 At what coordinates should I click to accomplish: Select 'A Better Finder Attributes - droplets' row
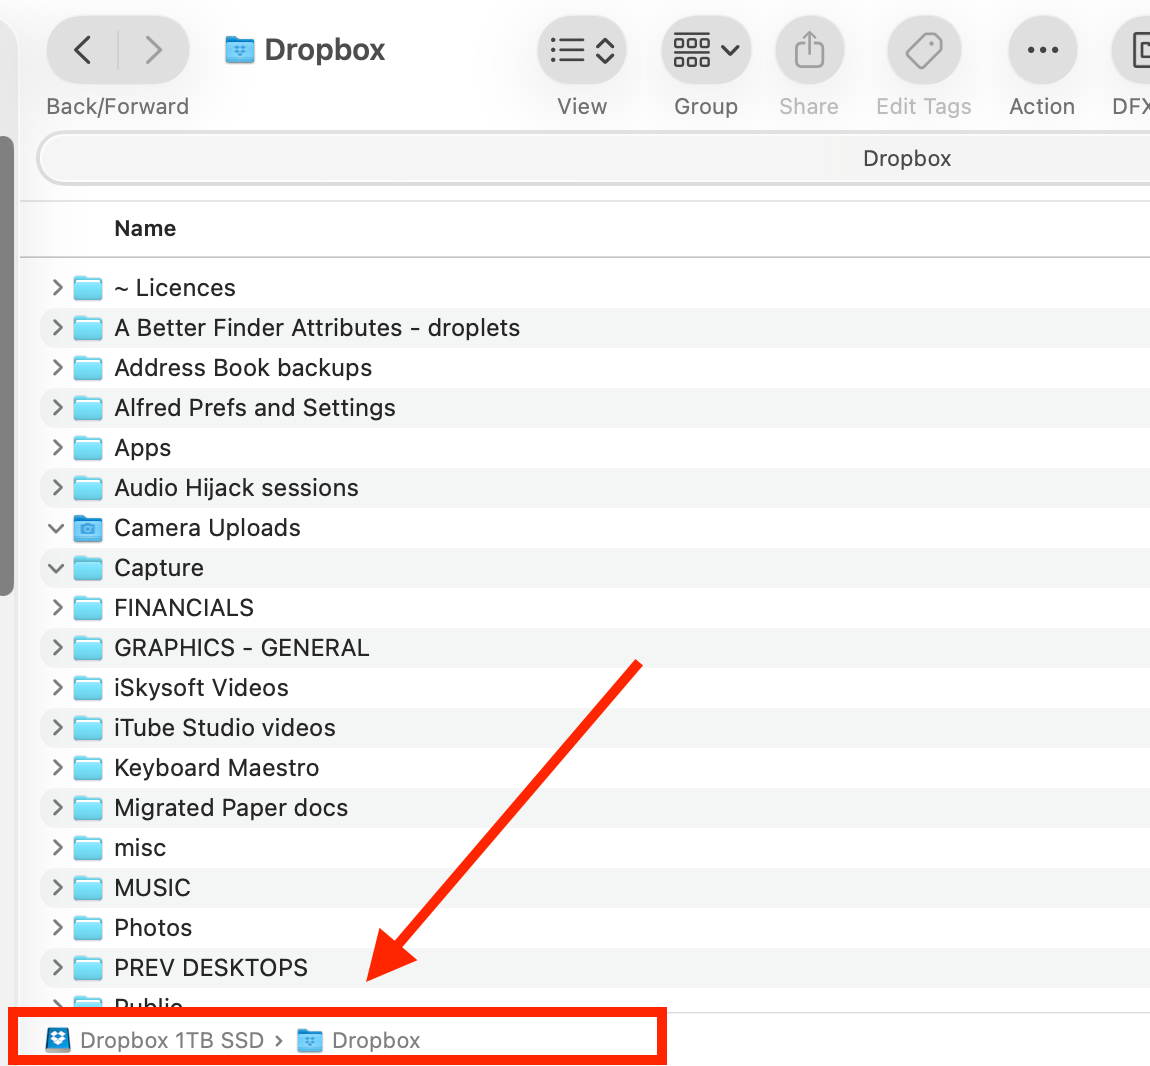[595, 327]
